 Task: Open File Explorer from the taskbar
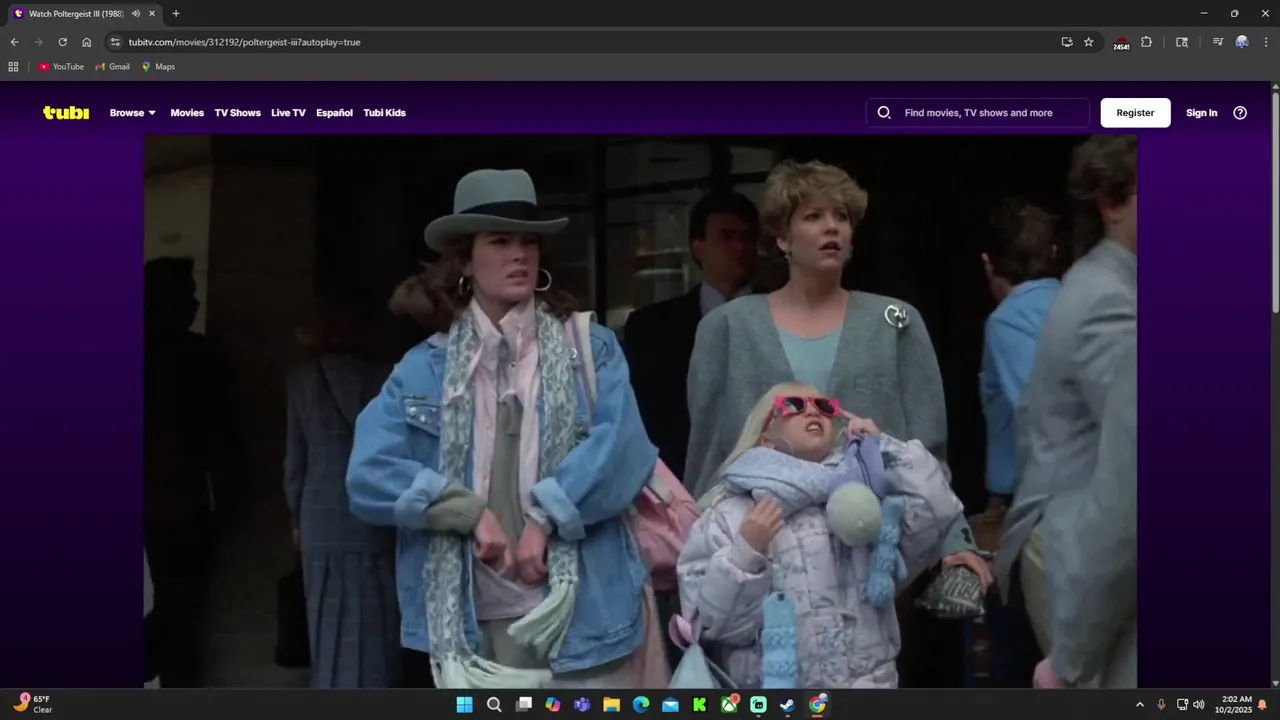(611, 704)
